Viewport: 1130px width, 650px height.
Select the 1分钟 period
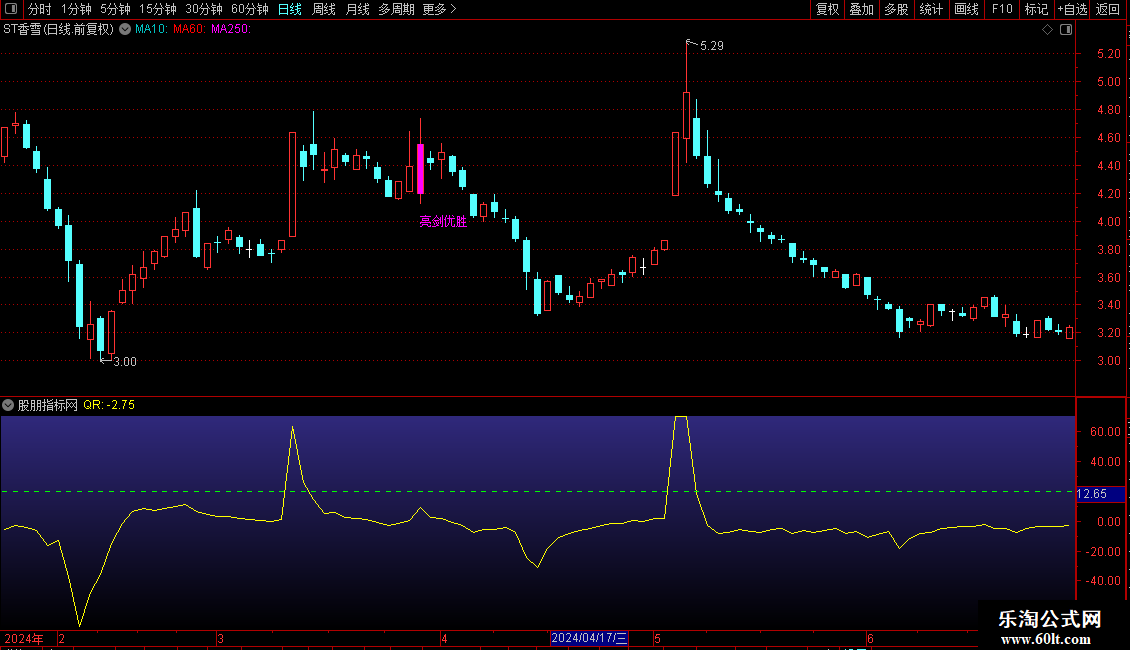click(x=76, y=9)
